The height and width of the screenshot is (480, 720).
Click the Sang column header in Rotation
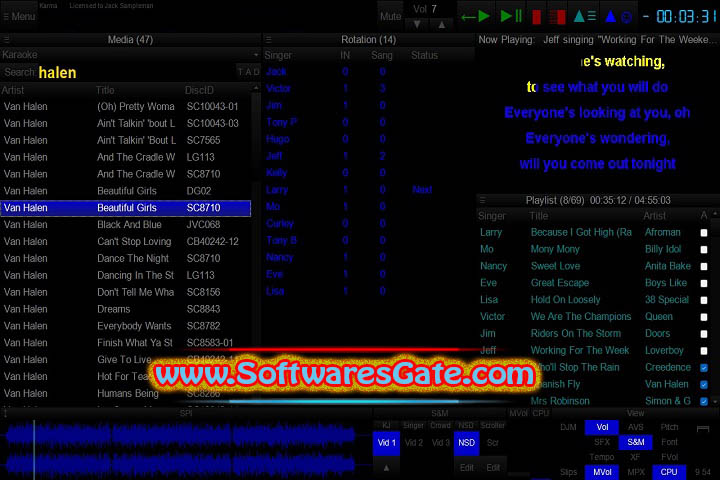click(x=382, y=56)
